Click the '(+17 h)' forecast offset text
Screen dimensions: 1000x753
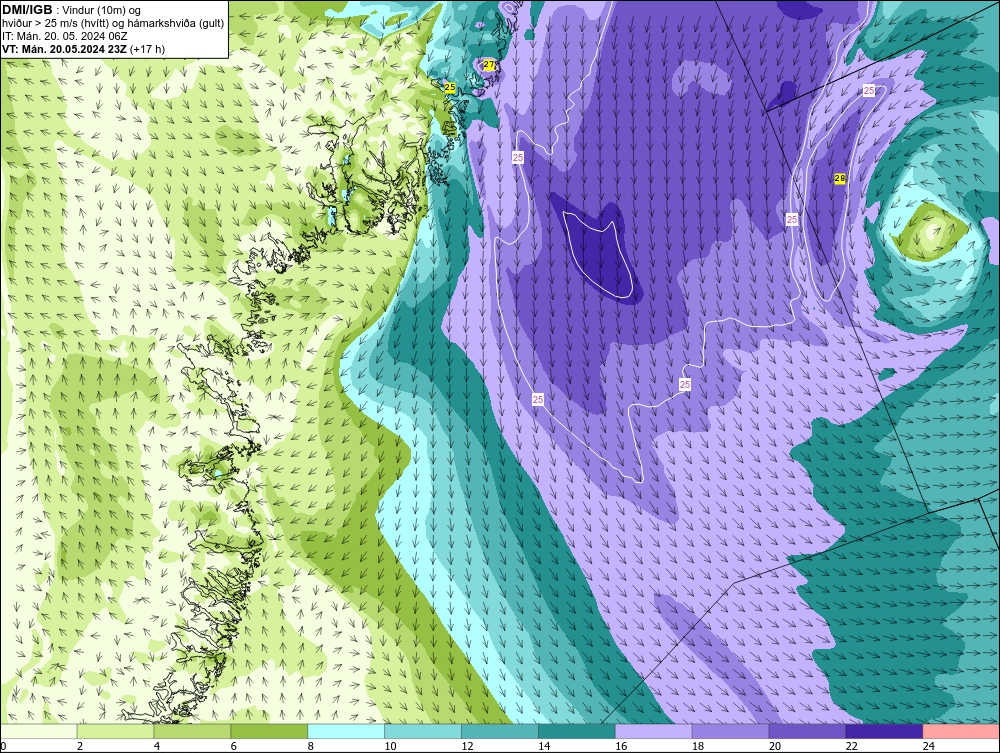point(147,49)
